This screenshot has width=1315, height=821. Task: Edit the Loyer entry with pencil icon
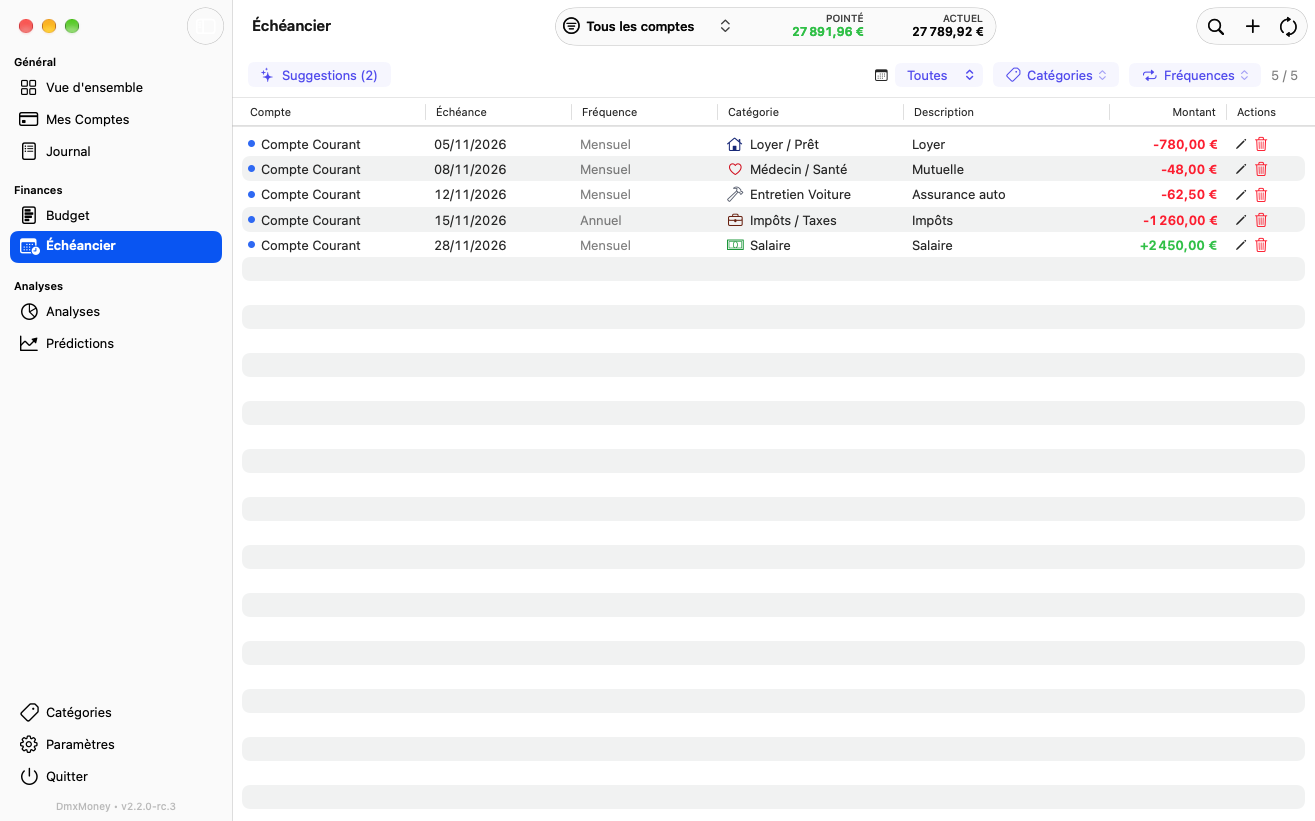coord(1241,144)
